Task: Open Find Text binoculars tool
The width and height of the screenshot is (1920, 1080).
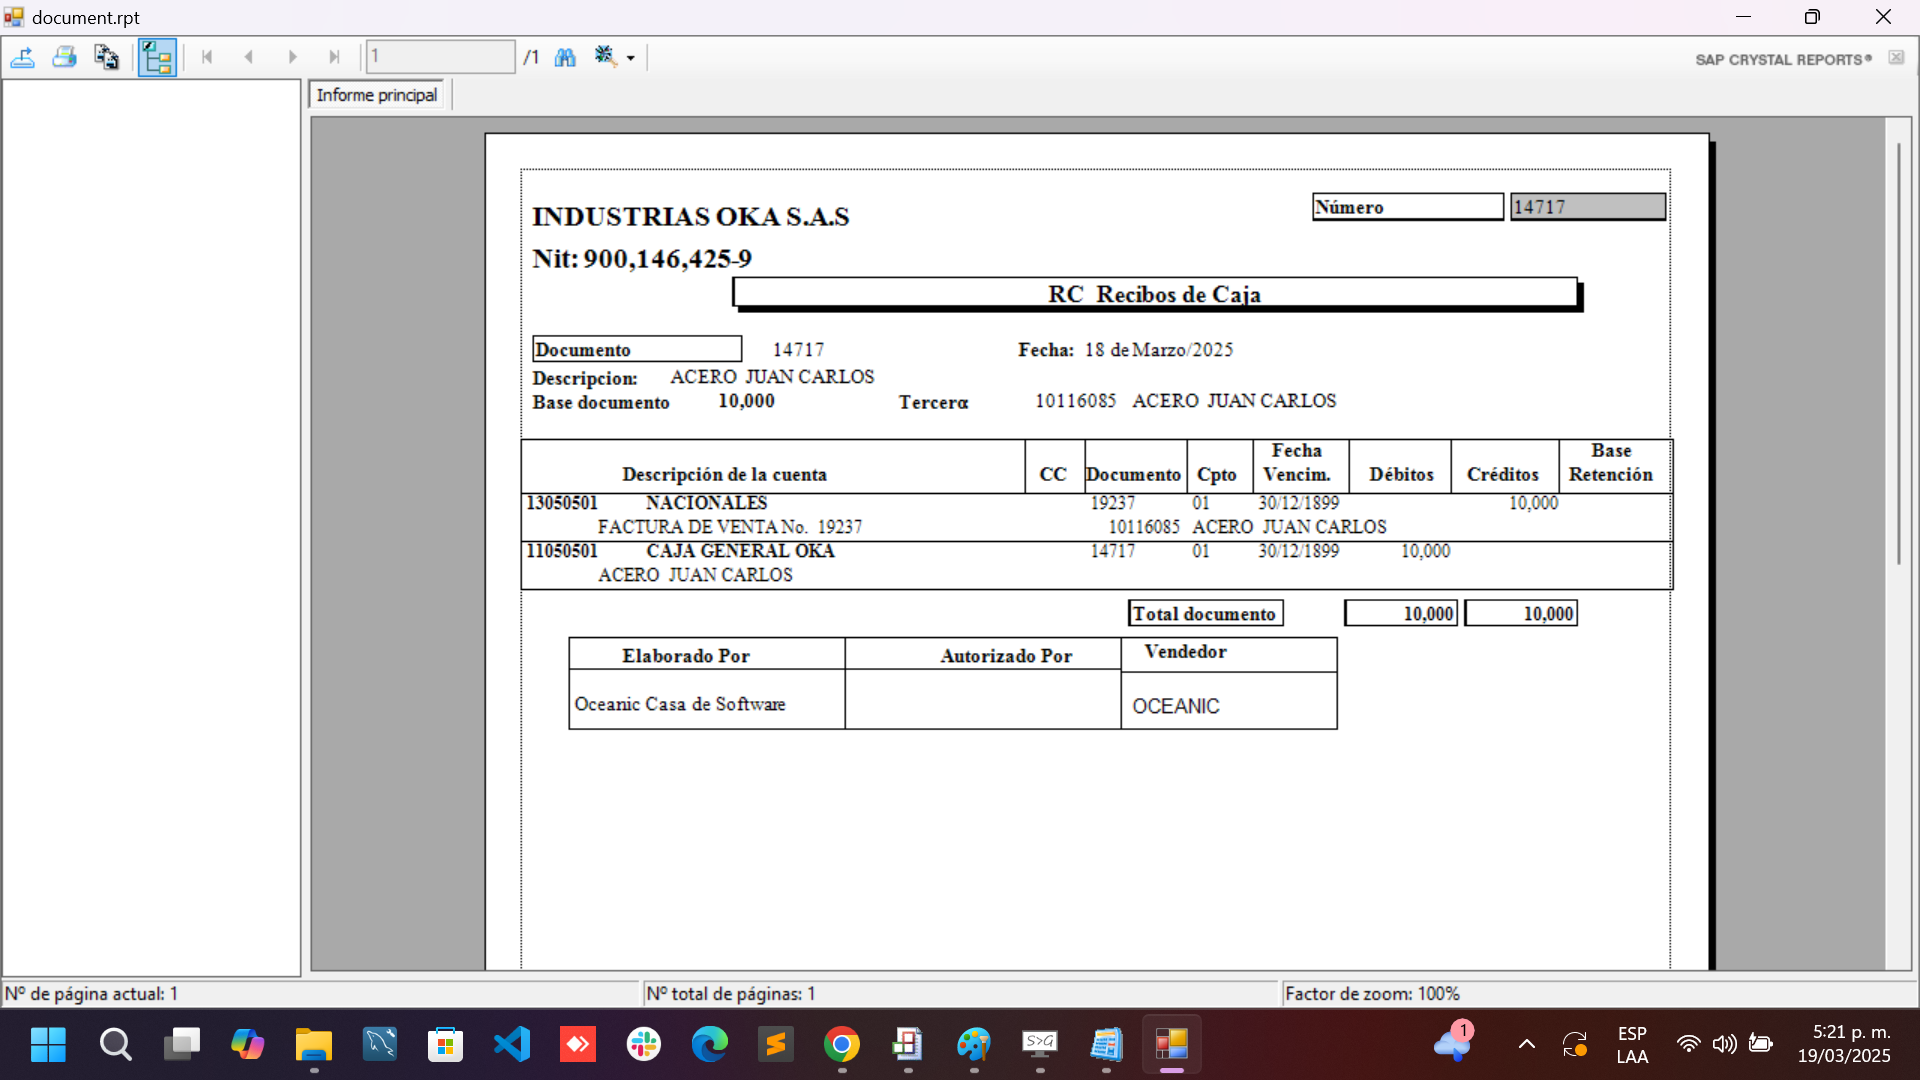Action: click(x=565, y=57)
